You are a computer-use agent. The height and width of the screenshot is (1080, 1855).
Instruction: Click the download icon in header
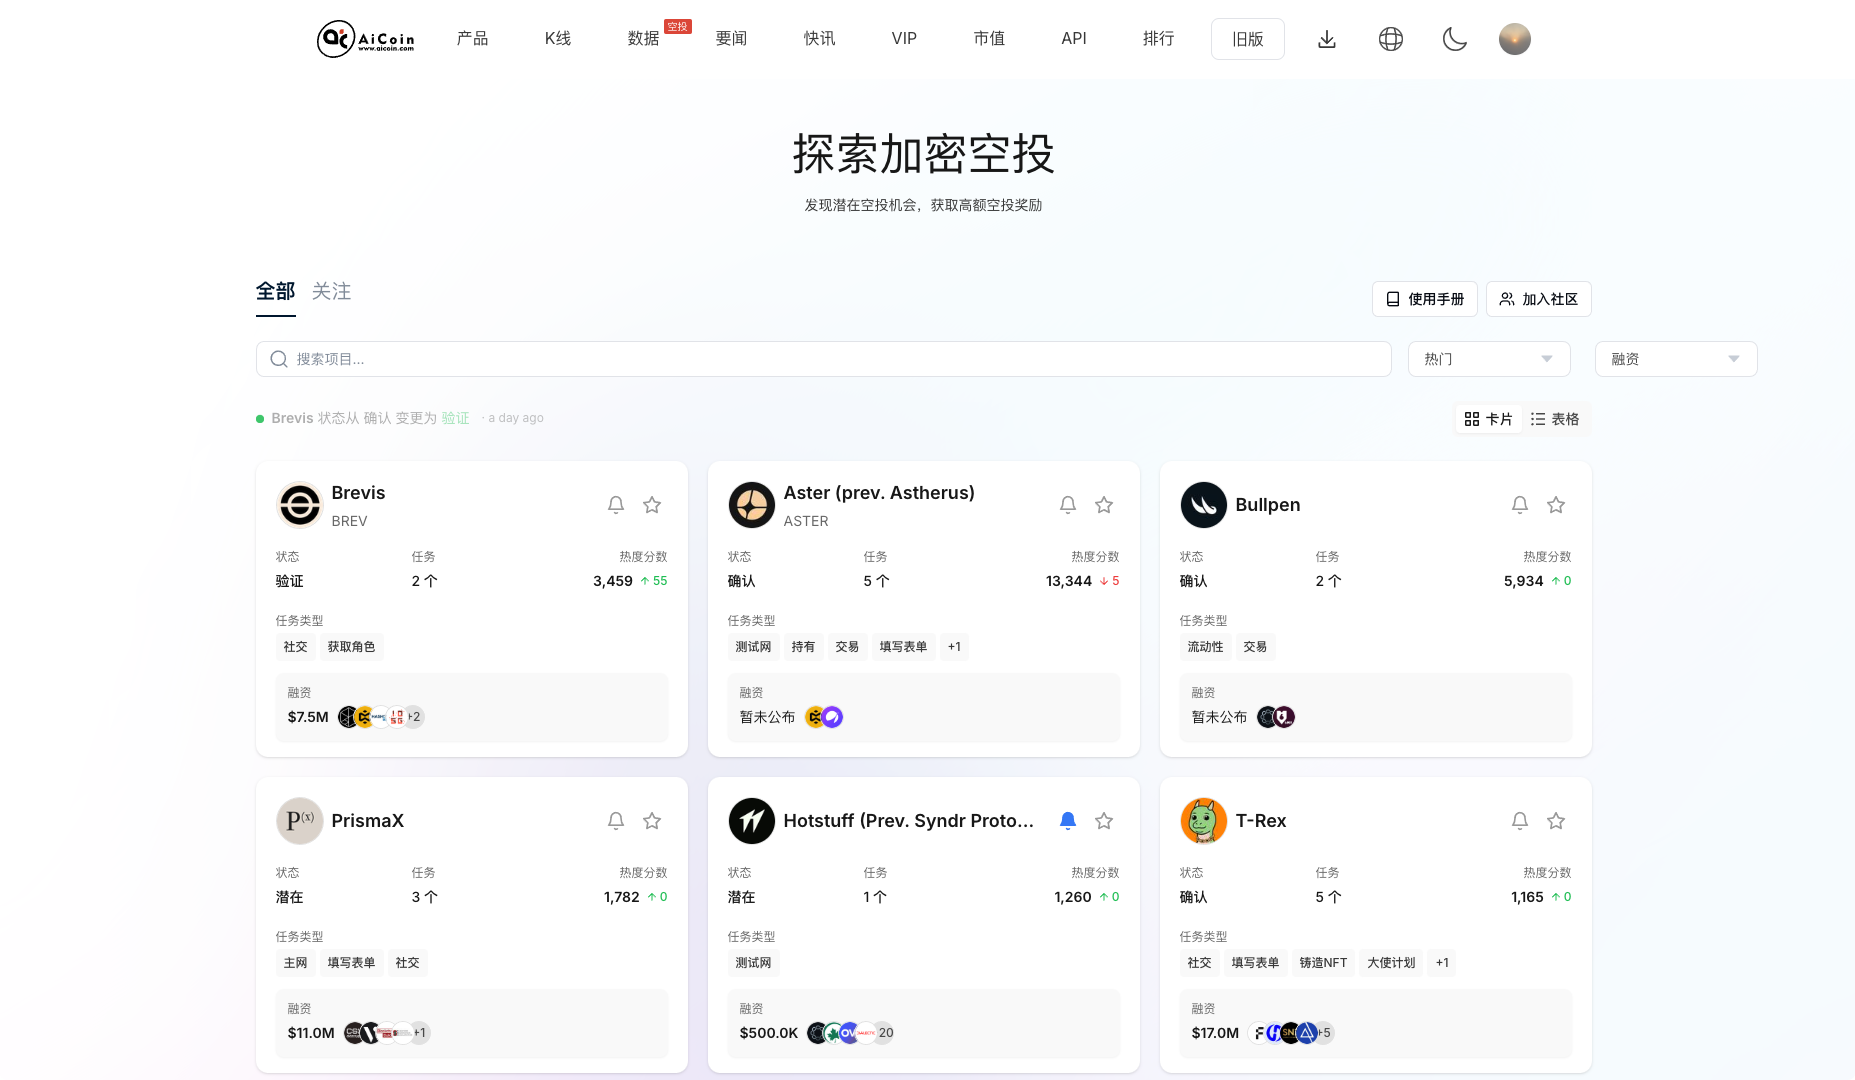tap(1327, 39)
